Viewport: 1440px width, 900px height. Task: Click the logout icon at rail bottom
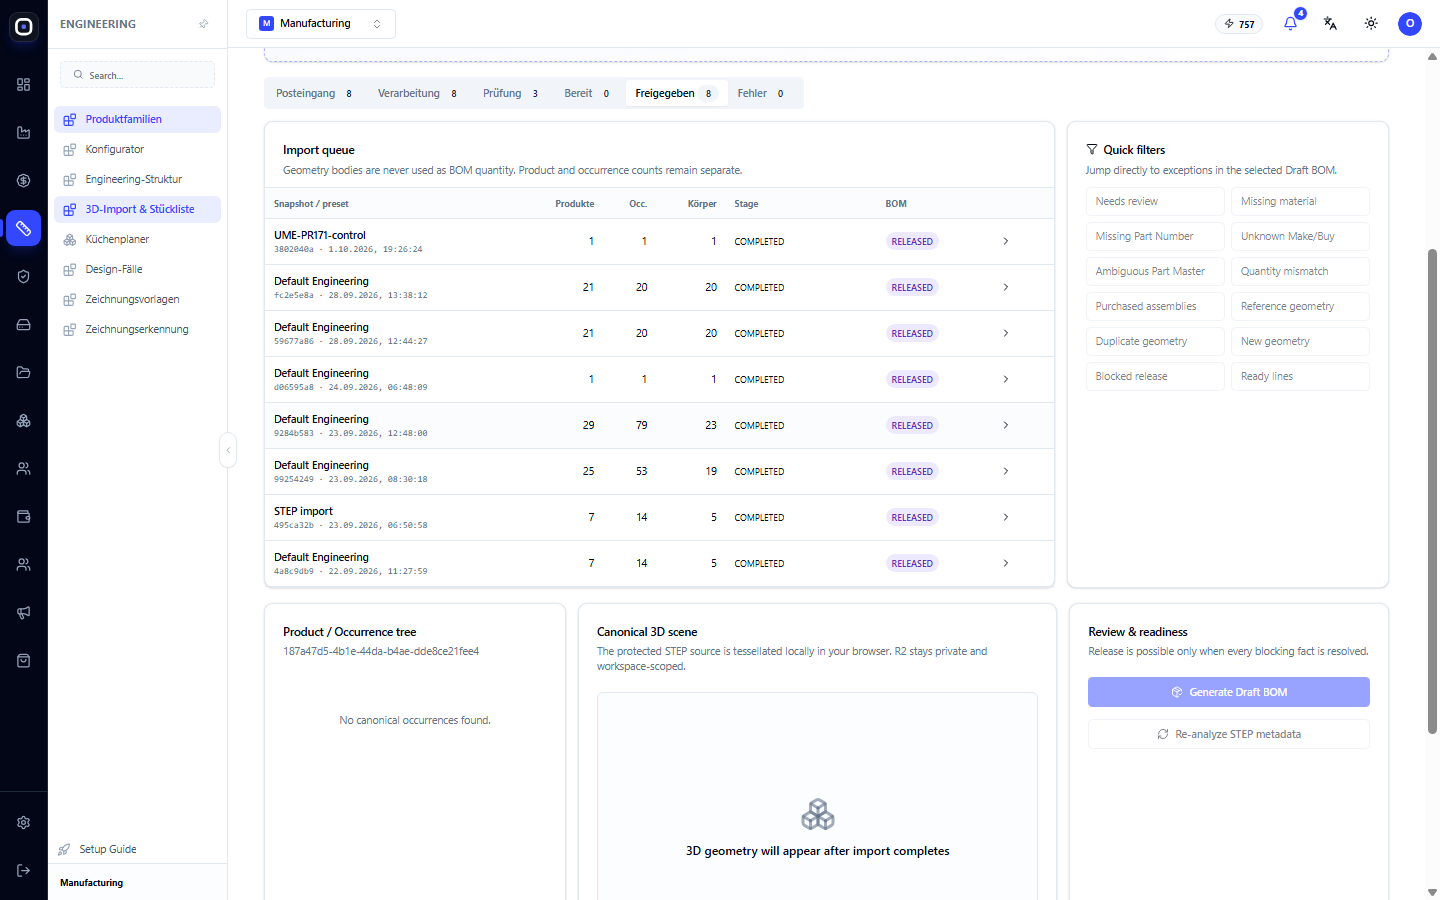point(23,871)
